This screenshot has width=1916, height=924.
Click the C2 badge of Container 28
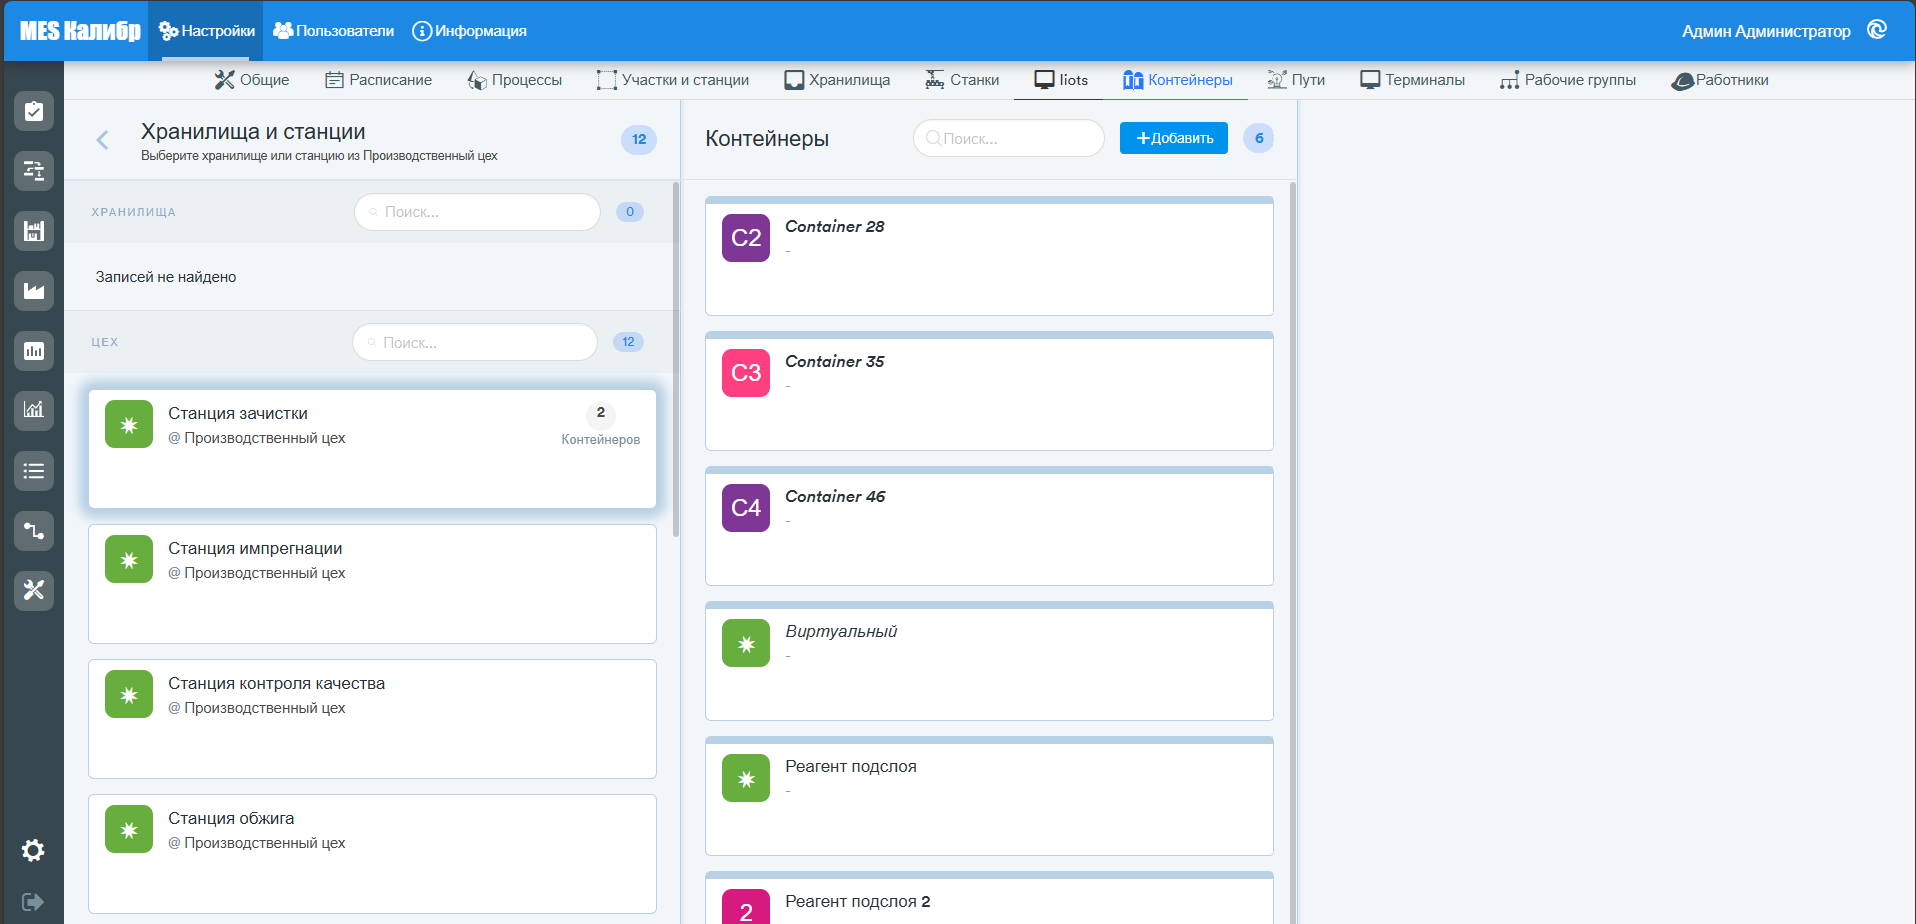click(x=746, y=238)
